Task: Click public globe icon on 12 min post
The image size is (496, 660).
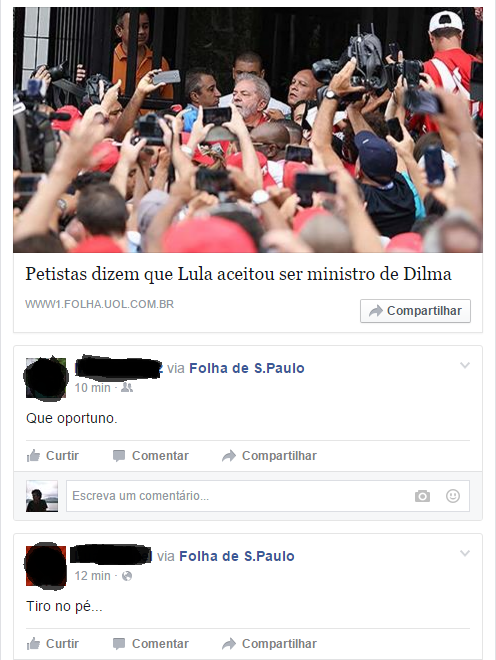Action: (127, 576)
